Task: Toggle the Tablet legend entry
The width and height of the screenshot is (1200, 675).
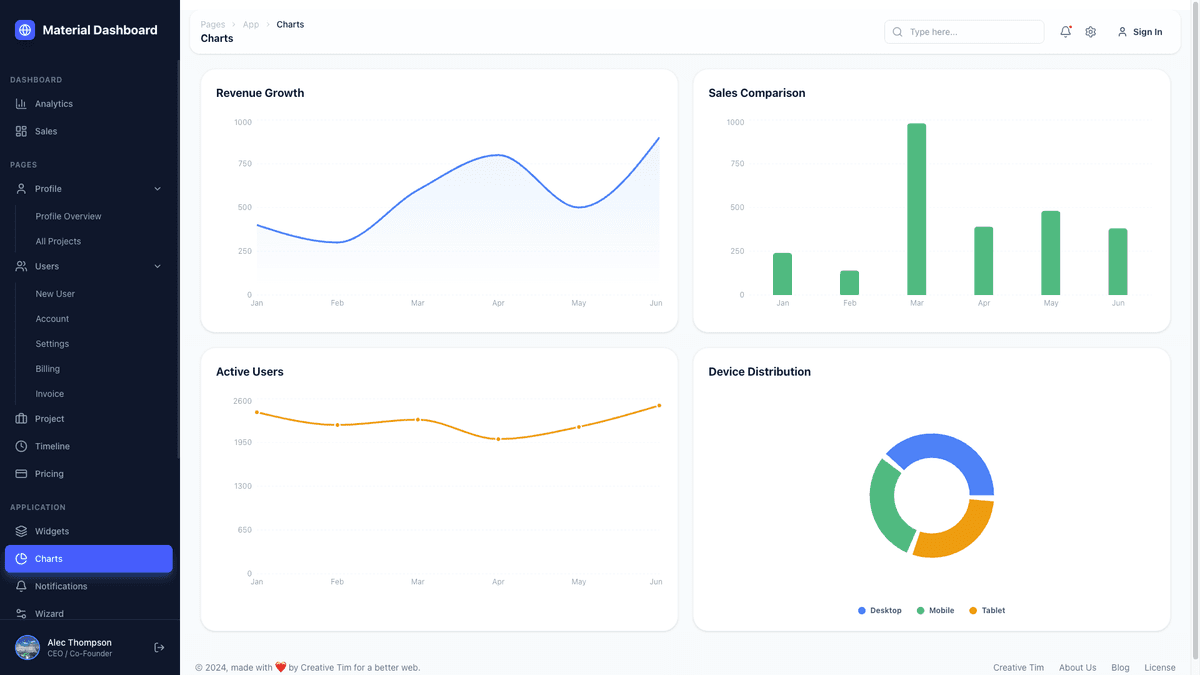Action: click(986, 610)
